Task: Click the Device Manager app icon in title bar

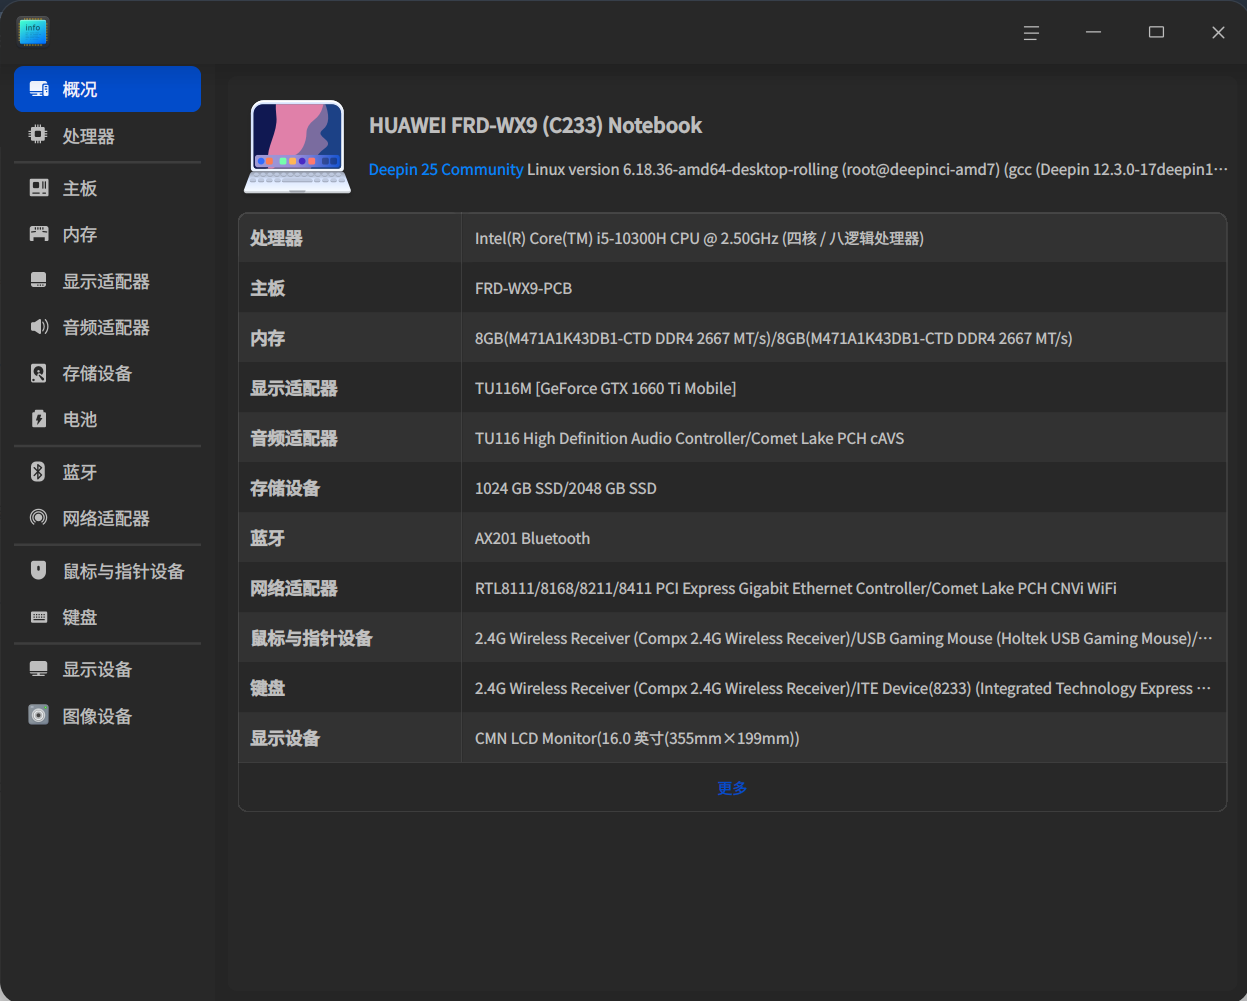Action: tap(32, 32)
